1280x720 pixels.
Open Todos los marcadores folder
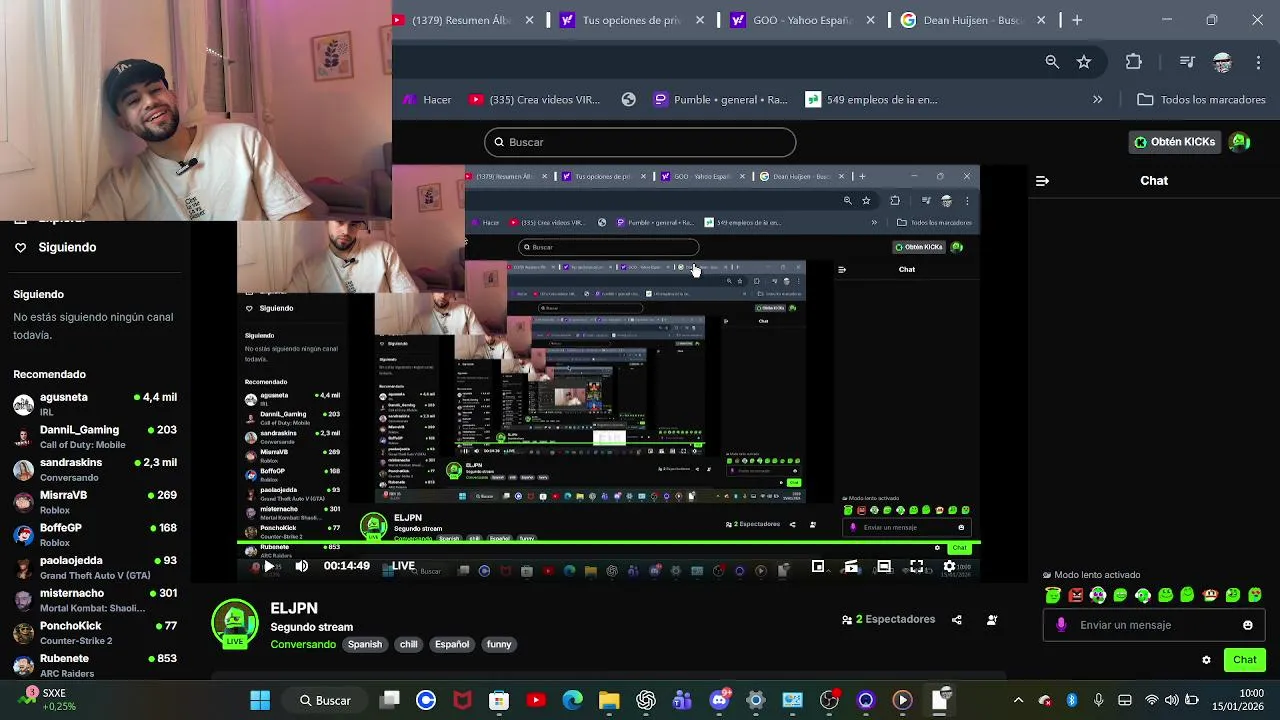(1202, 100)
